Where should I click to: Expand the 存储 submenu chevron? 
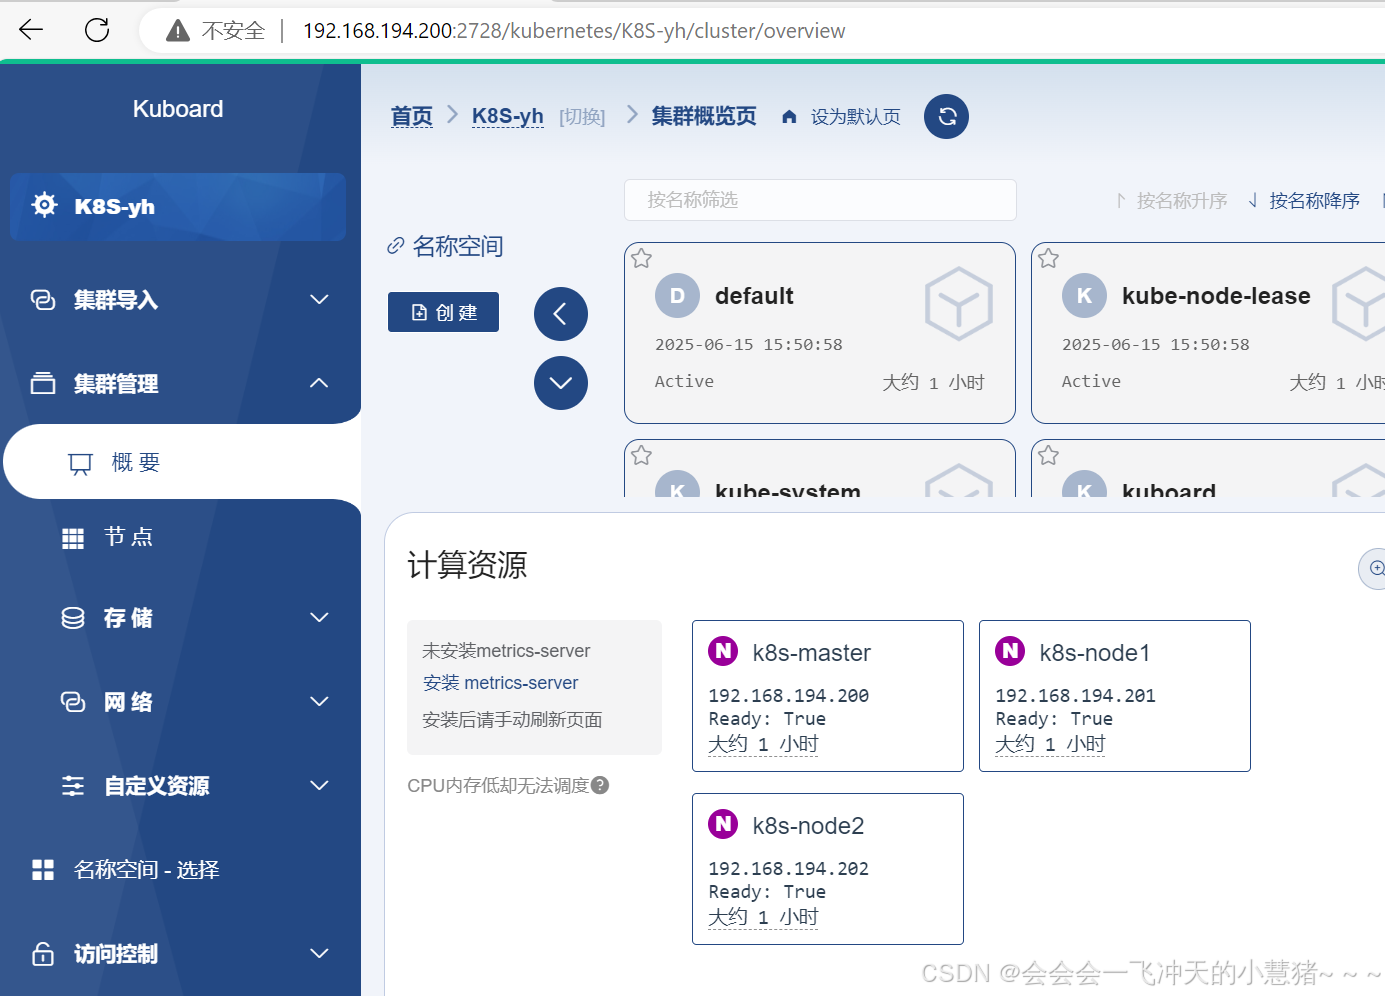click(319, 617)
